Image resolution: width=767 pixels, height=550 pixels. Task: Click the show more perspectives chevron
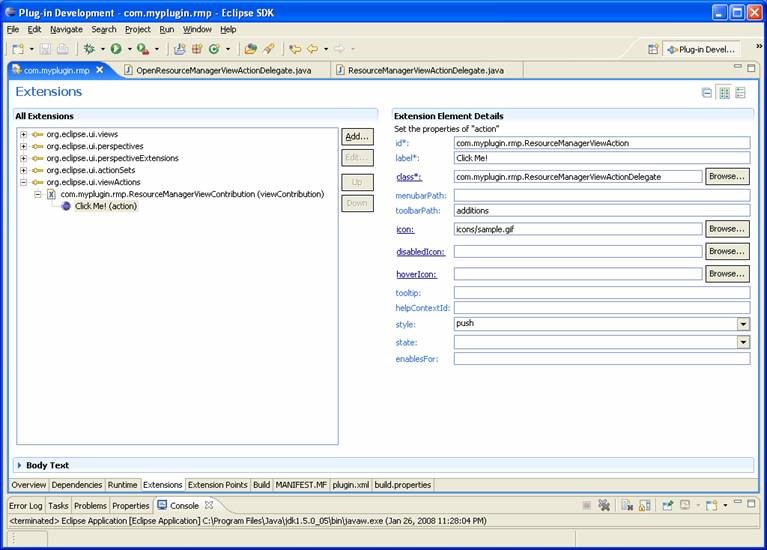tap(759, 46)
